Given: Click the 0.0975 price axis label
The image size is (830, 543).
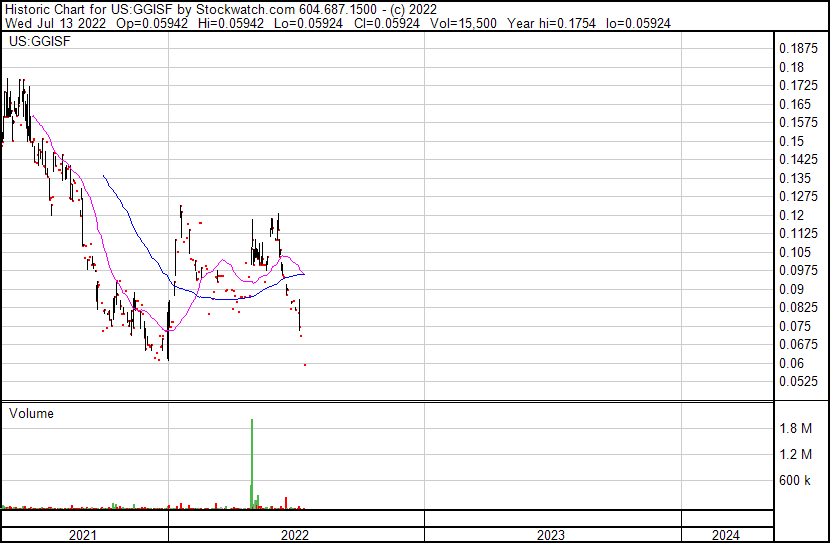Looking at the screenshot, I should pos(797,271).
